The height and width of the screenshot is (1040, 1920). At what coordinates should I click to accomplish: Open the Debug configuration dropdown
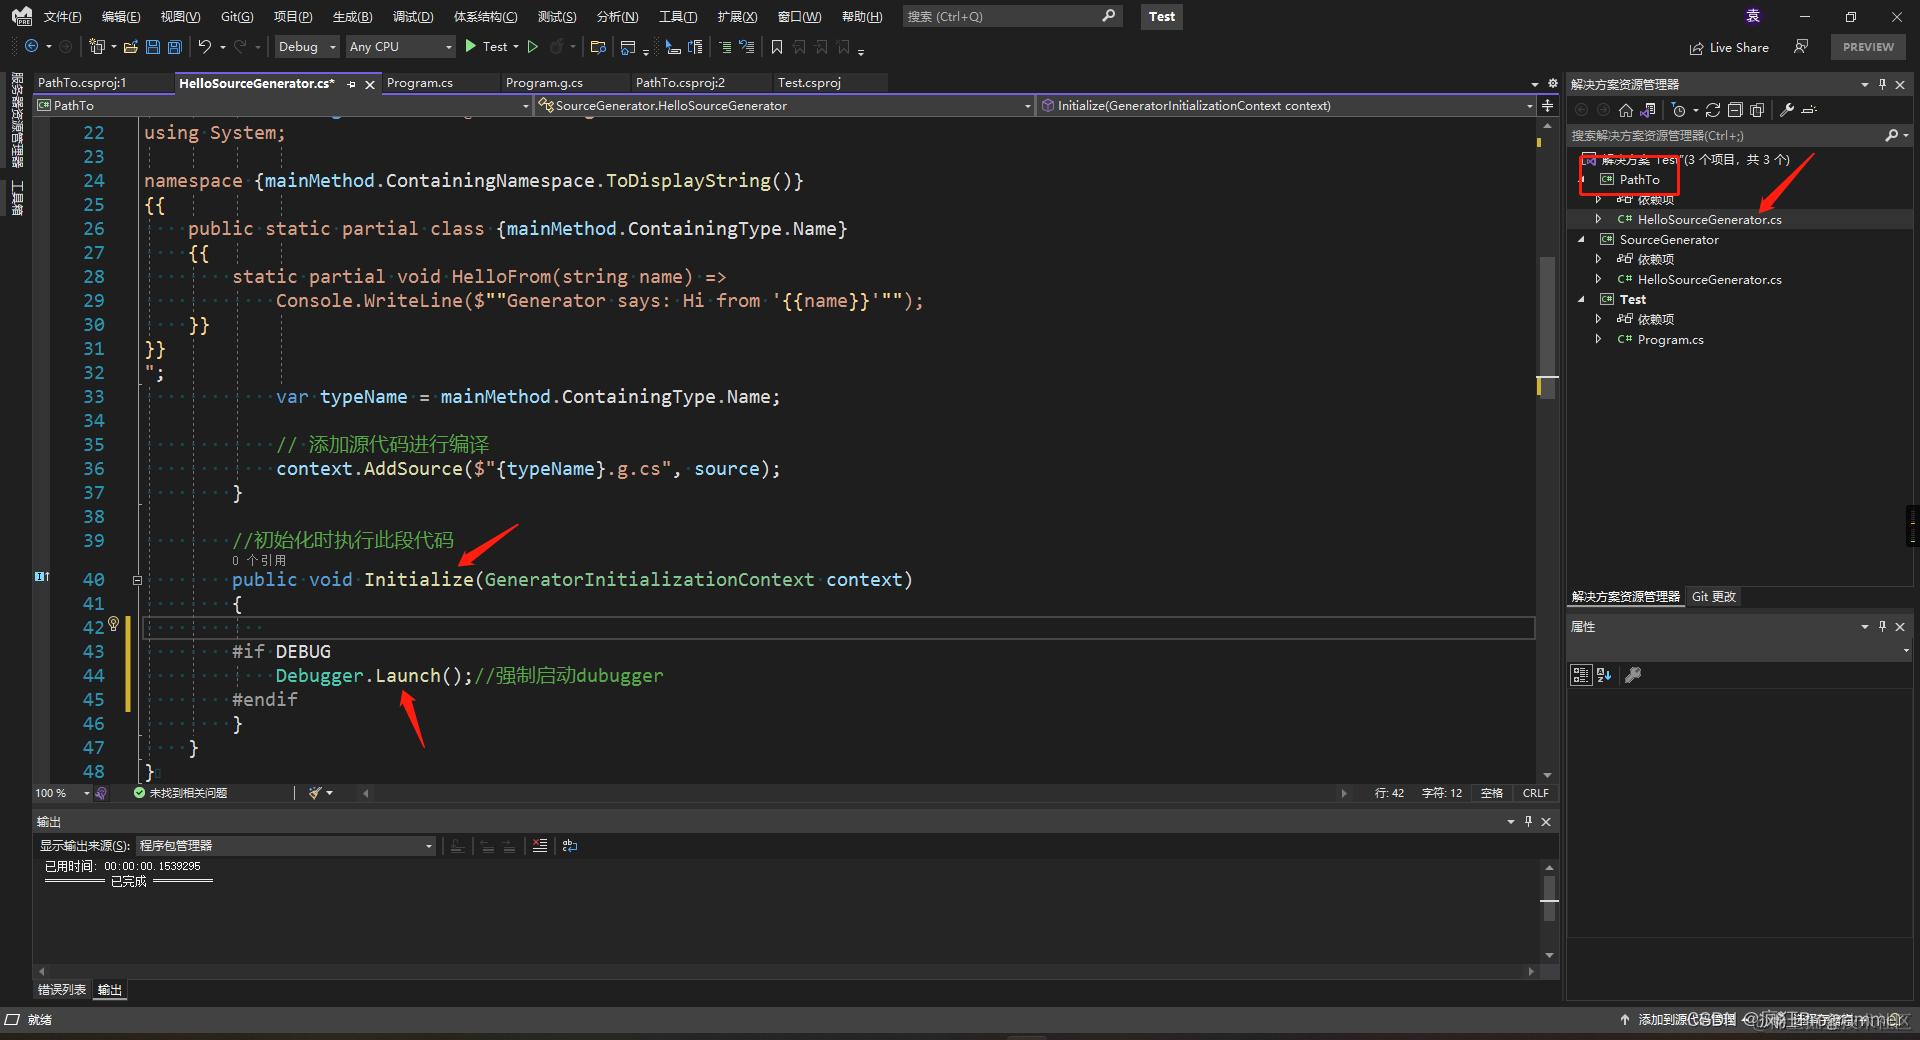pyautogui.click(x=307, y=47)
